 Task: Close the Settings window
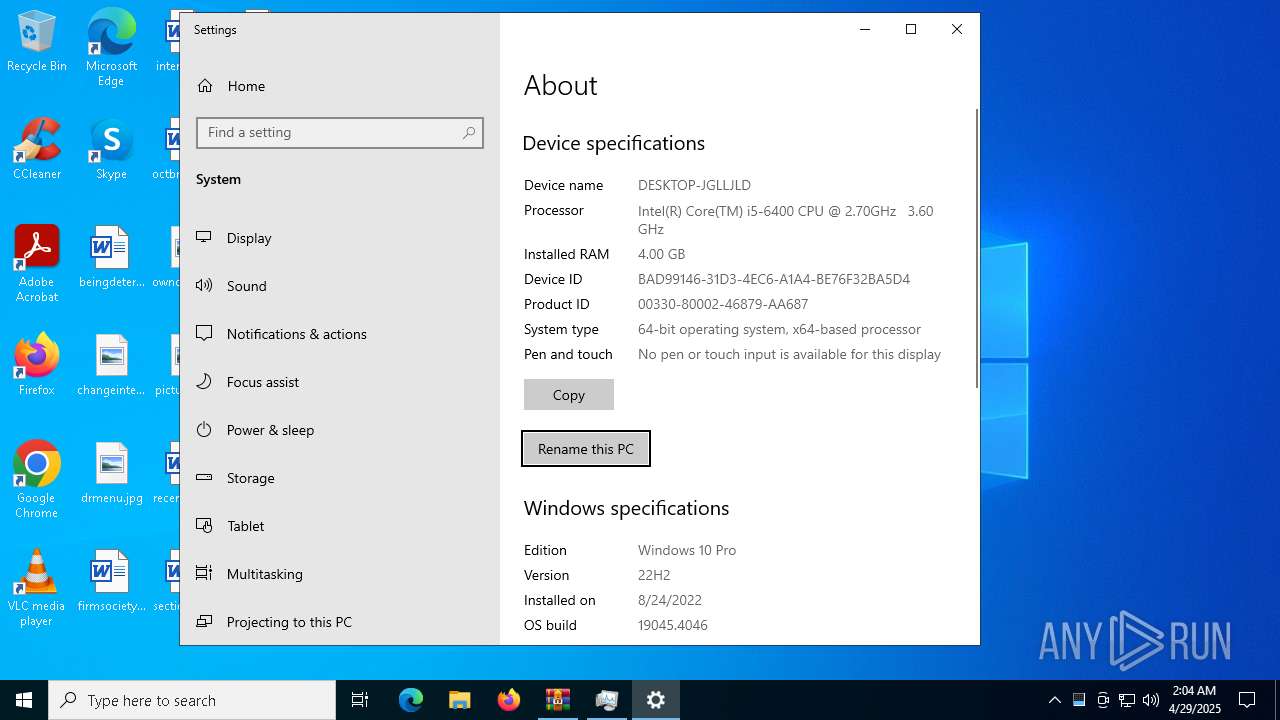point(957,29)
